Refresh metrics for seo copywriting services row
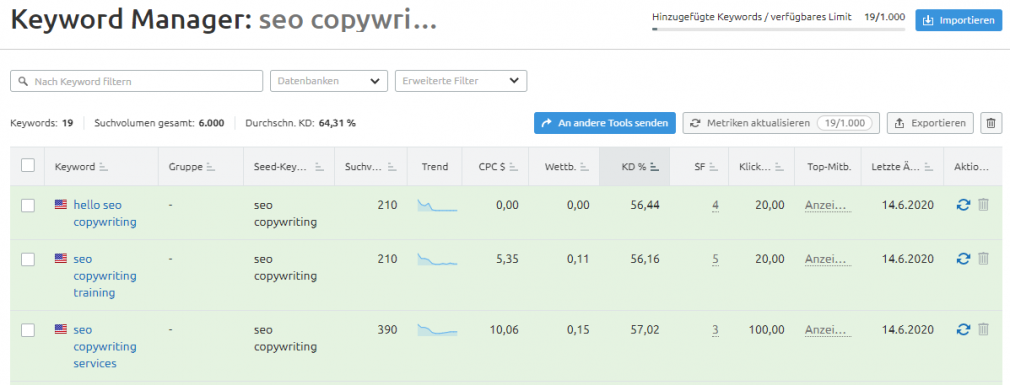Image resolution: width=1010 pixels, height=385 pixels. (x=963, y=330)
